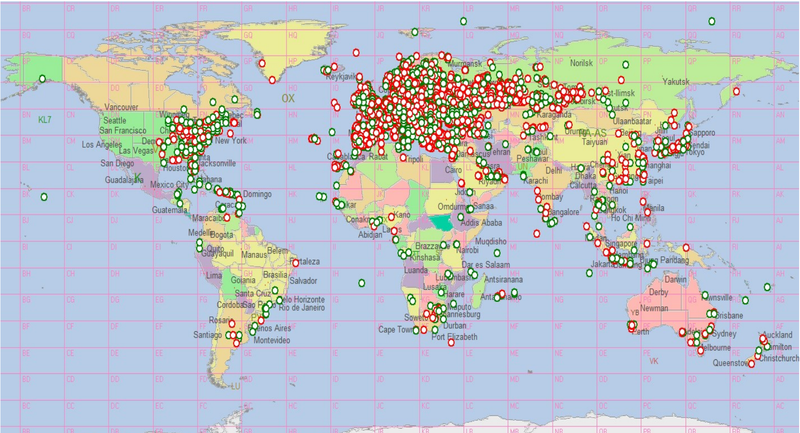The width and height of the screenshot is (800, 433).
Task: Click the red marker at Queenstown
Action: coord(752,364)
